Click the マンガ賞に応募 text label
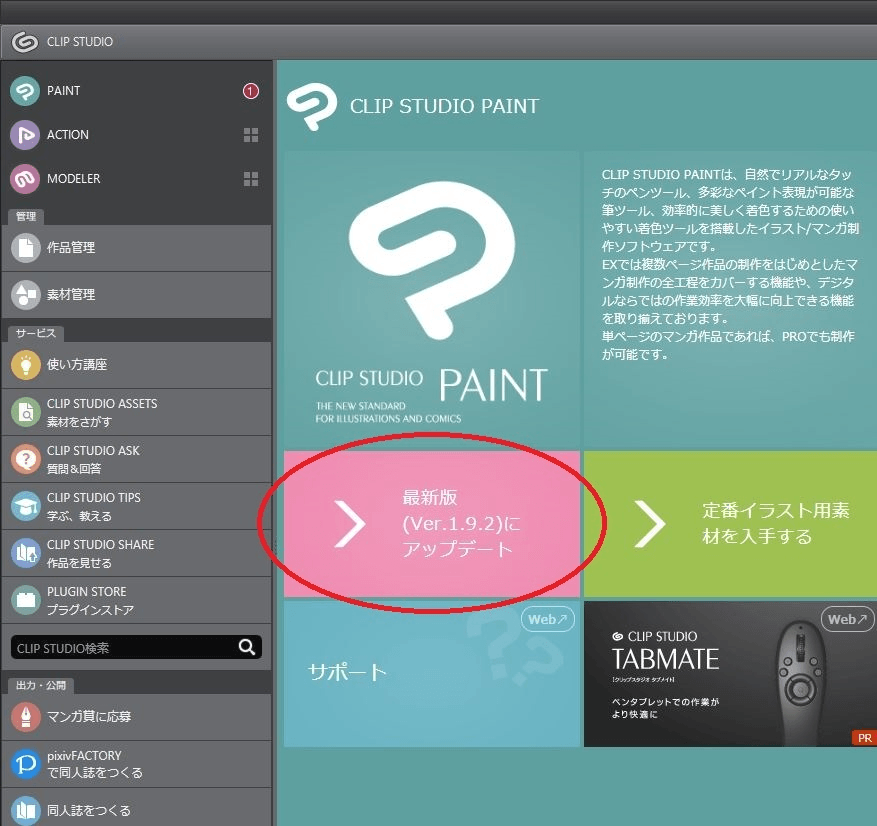 click(x=89, y=716)
